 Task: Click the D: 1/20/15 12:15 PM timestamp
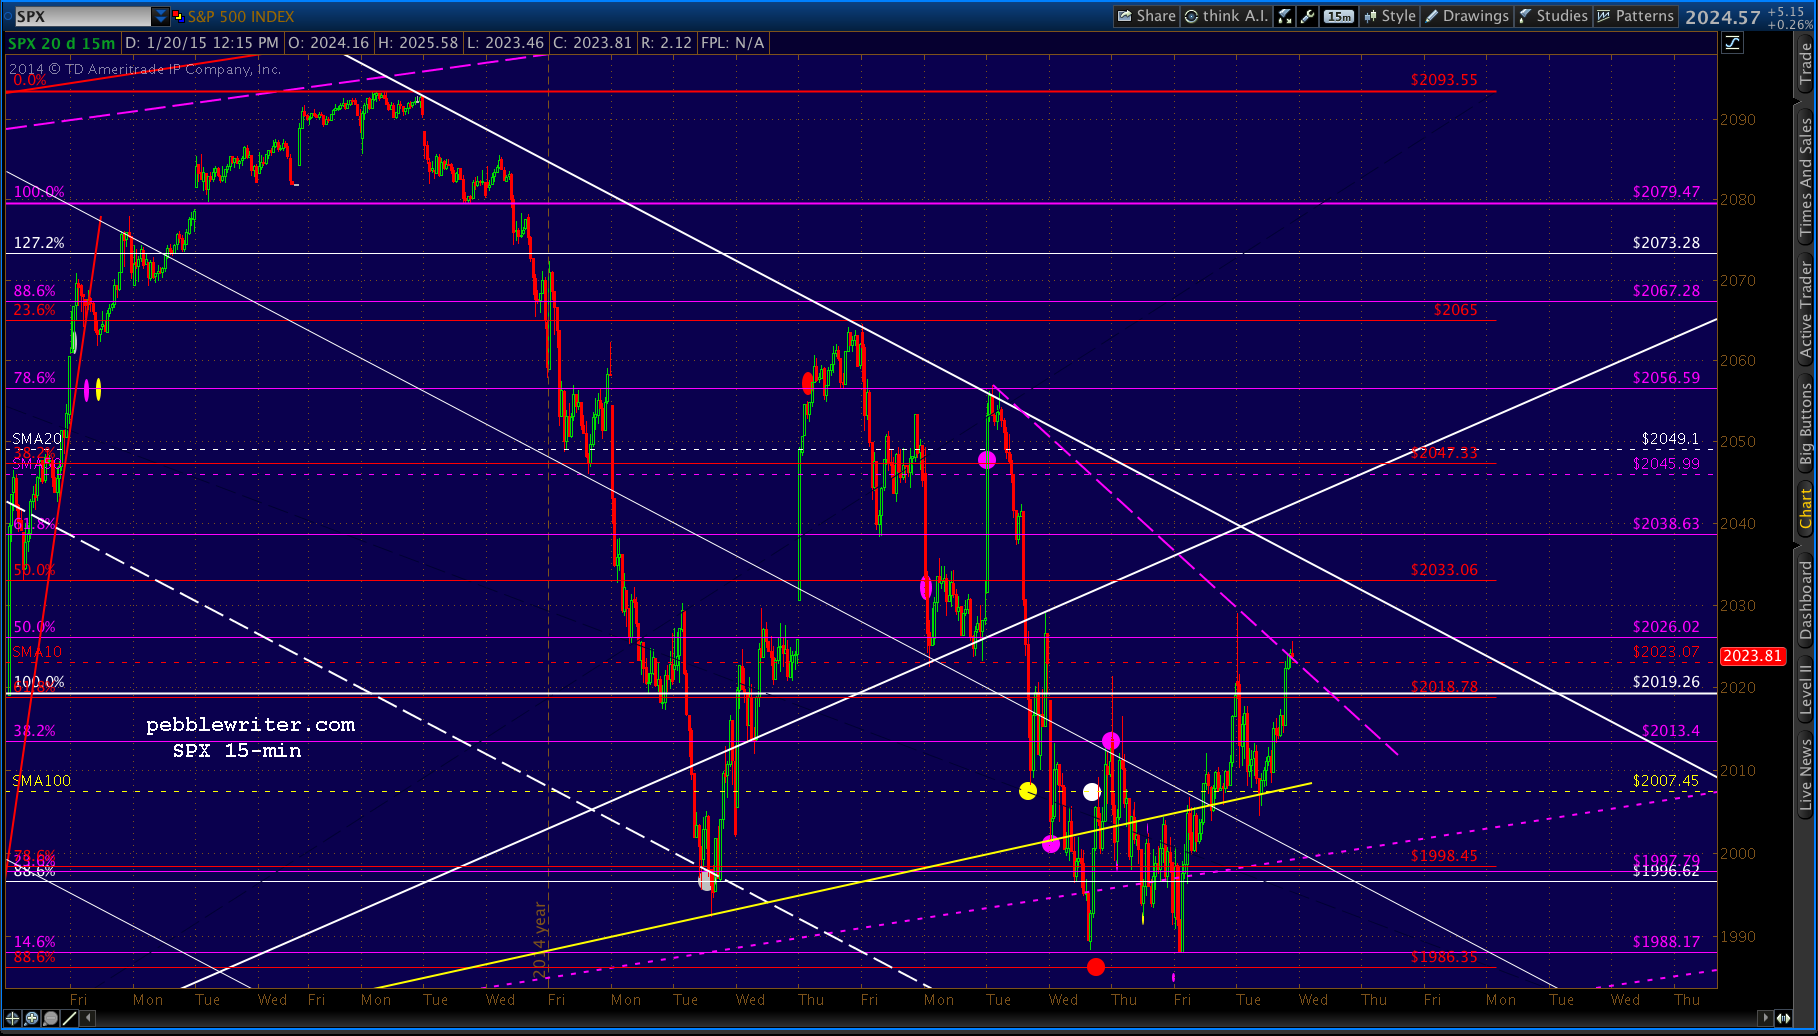(202, 43)
